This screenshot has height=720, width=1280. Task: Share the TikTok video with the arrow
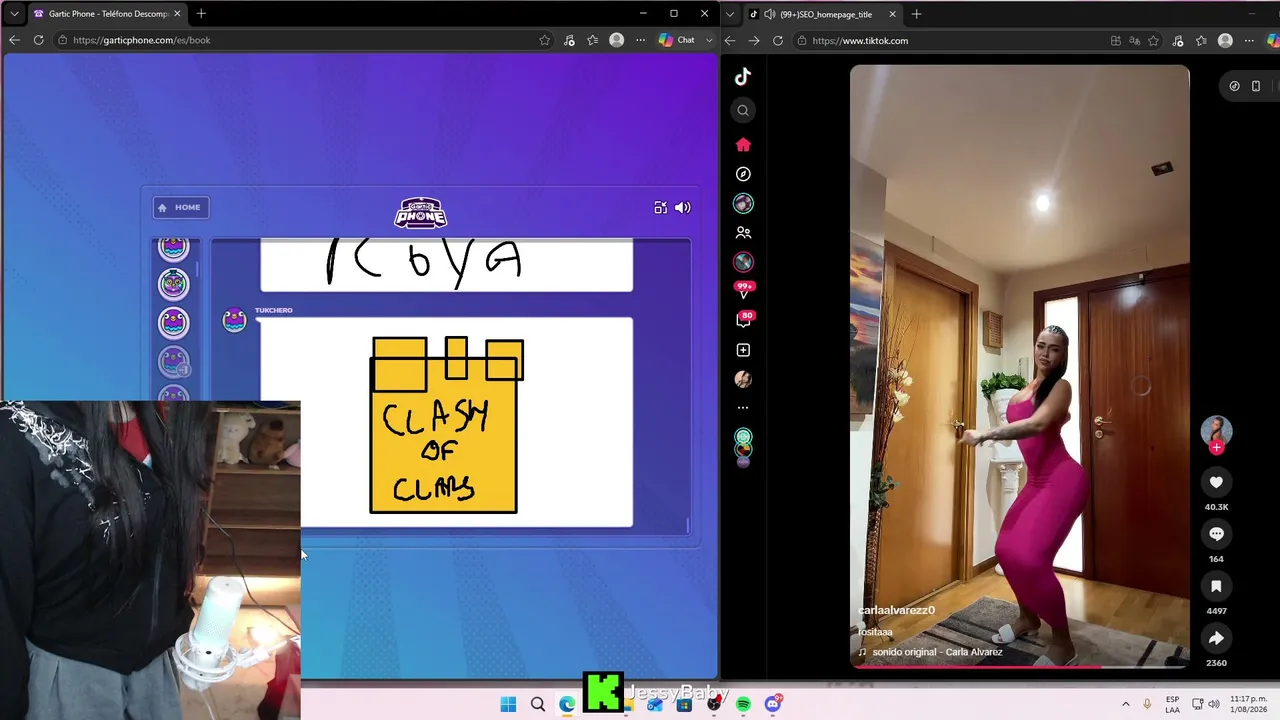point(1216,638)
